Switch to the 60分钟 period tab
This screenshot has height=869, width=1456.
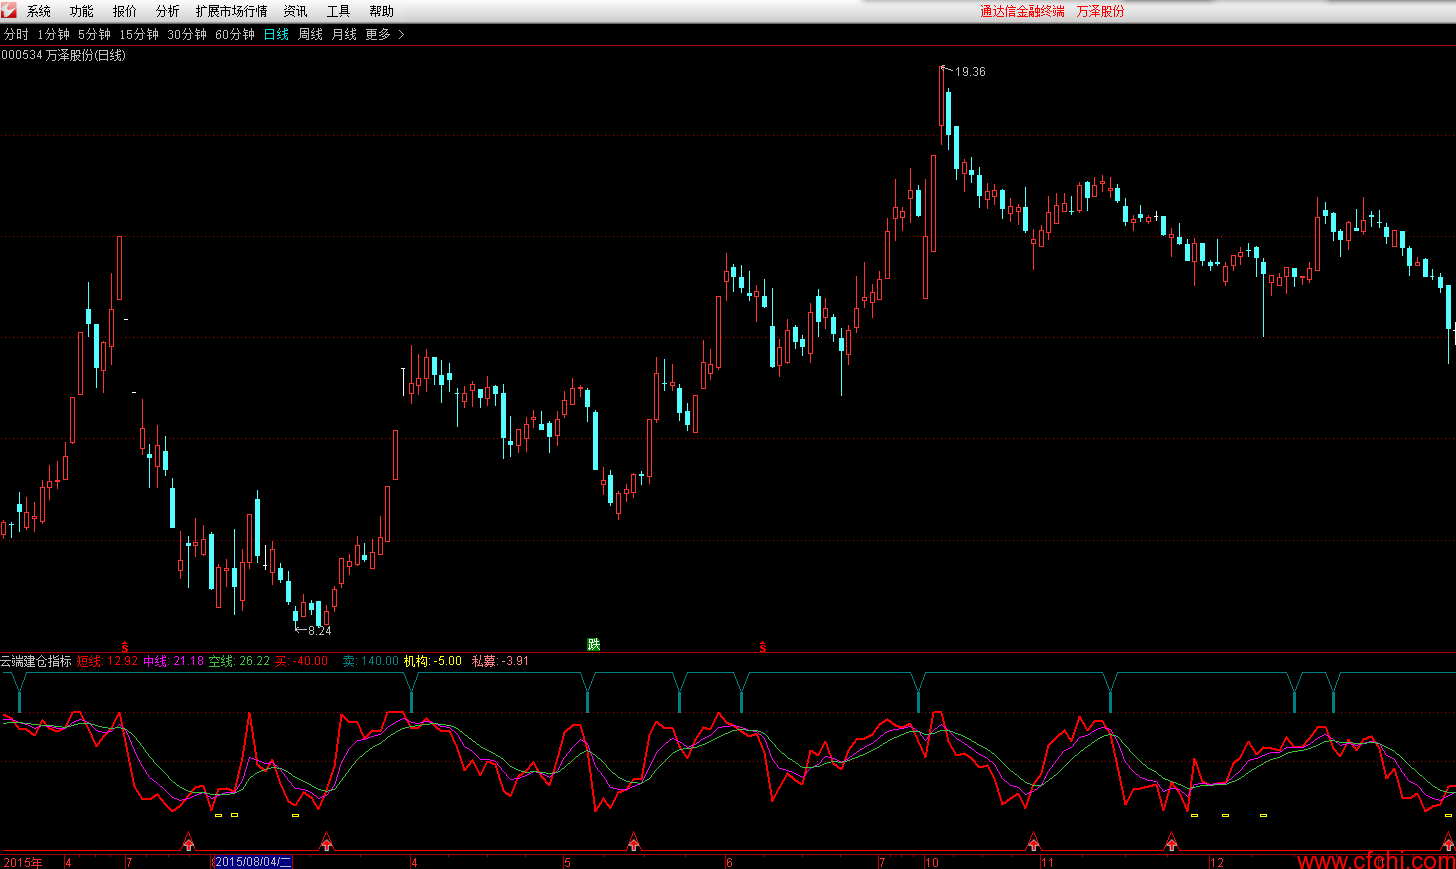[x=235, y=34]
